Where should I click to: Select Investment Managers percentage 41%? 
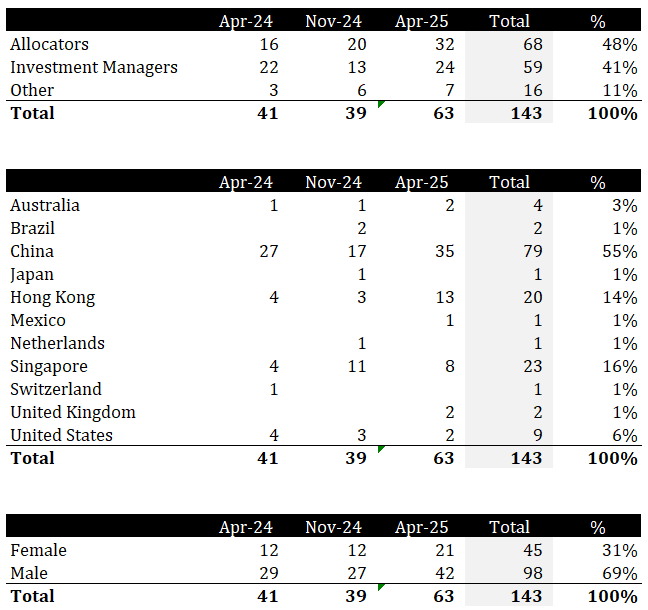pyautogui.click(x=619, y=67)
